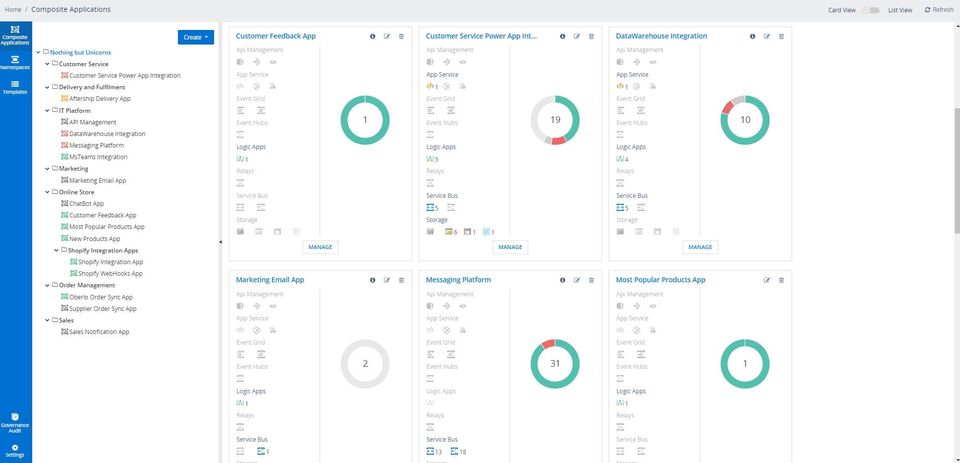Select Sales Notification App in the tree
960x463 pixels.
coord(99,332)
